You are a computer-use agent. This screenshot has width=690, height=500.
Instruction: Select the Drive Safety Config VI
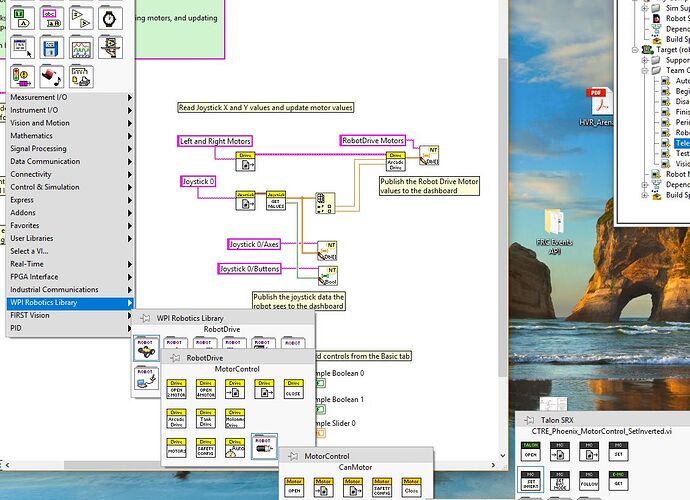[206, 448]
